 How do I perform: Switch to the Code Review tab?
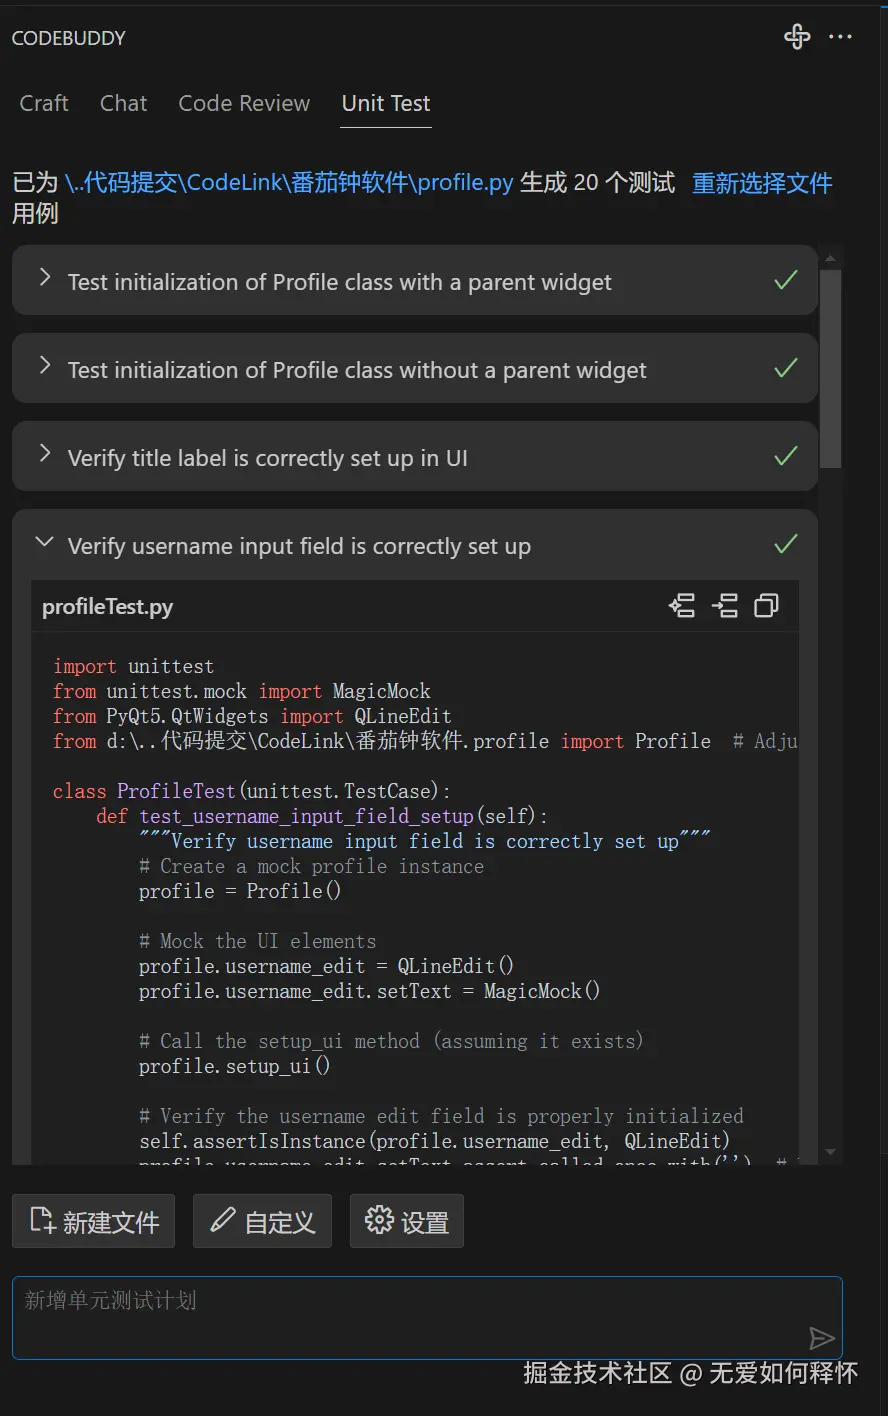point(244,103)
